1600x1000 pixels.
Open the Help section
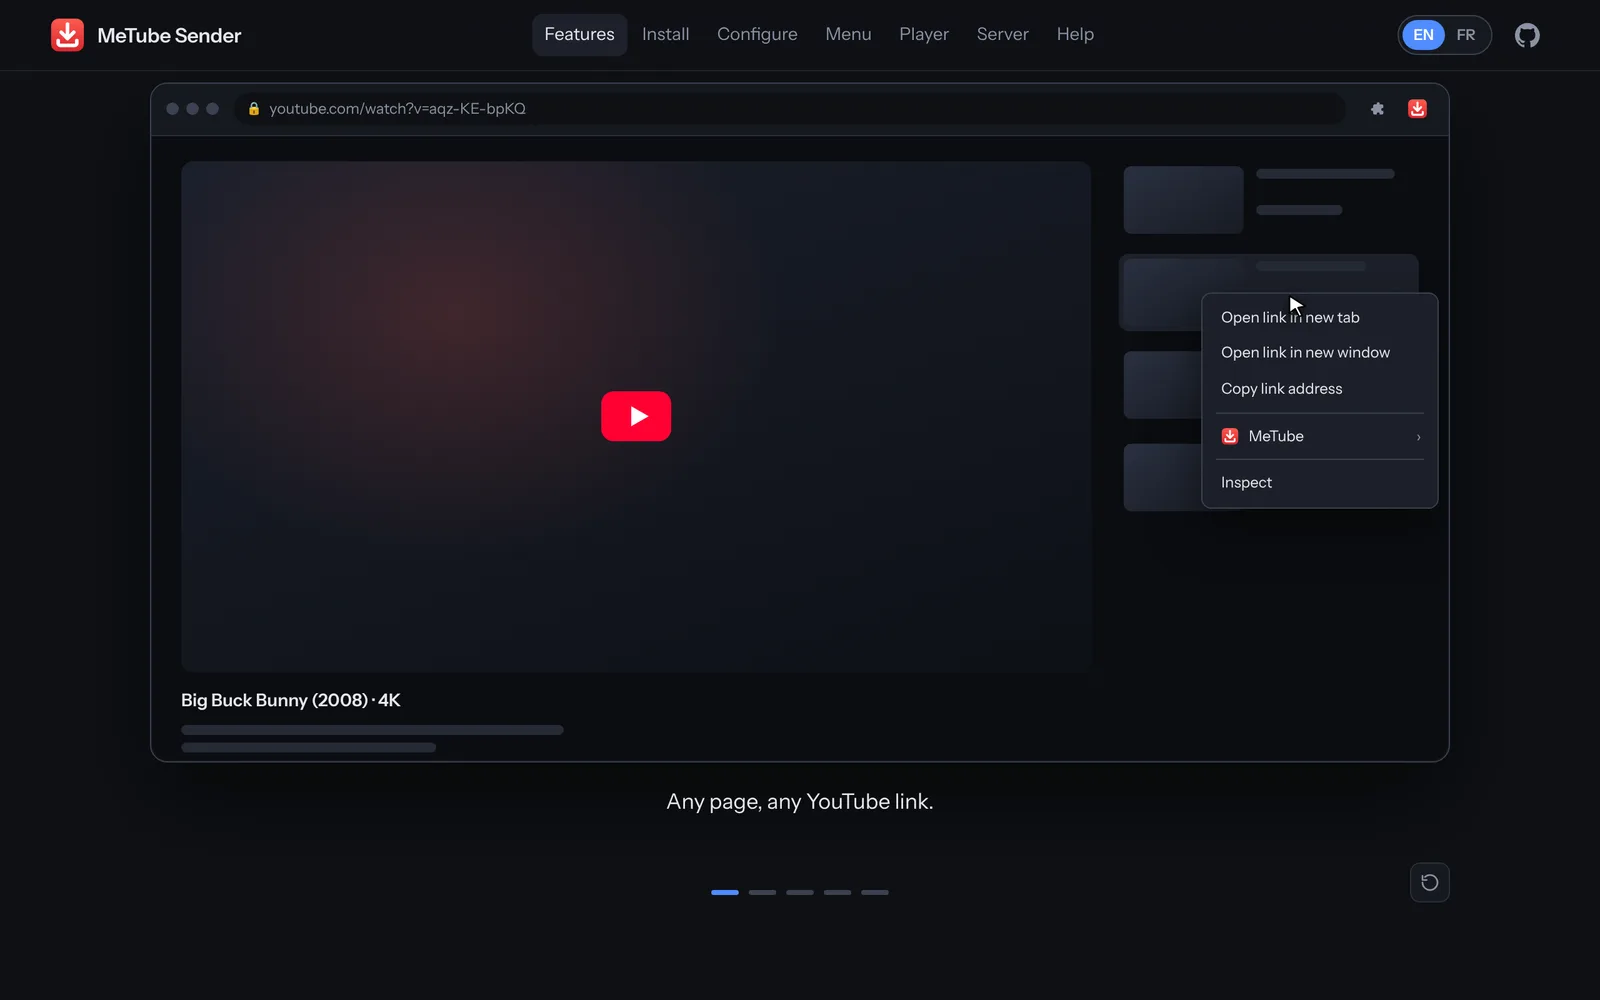(1075, 35)
